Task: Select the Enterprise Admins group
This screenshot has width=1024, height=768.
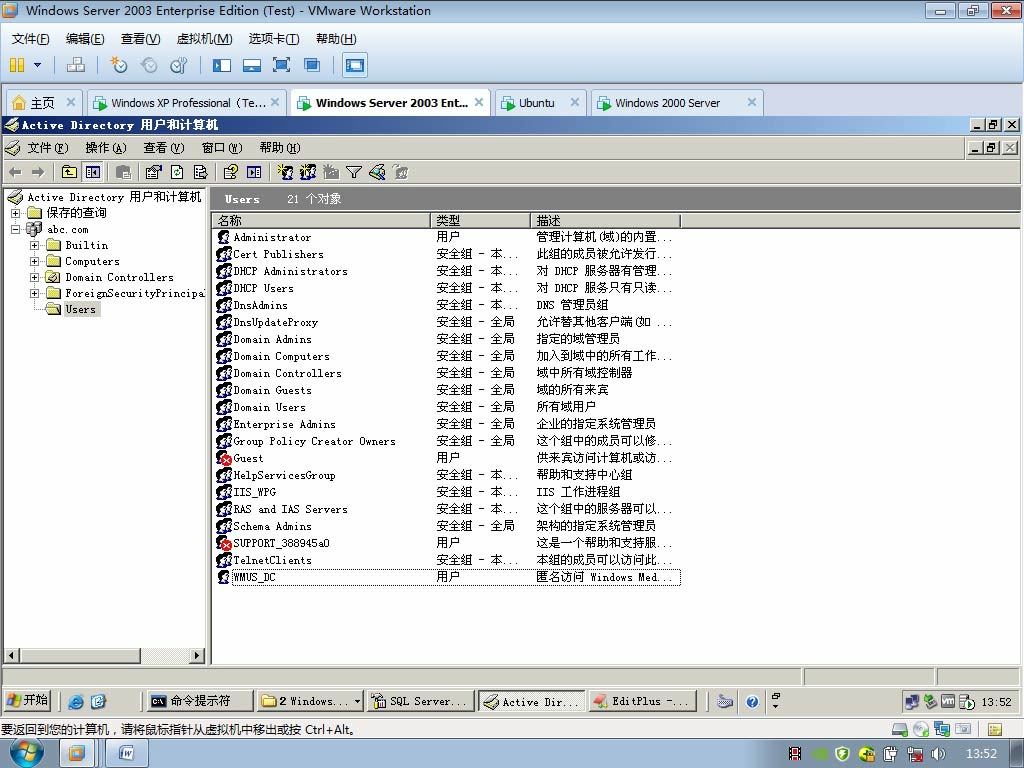Action: pyautogui.click(x=284, y=424)
